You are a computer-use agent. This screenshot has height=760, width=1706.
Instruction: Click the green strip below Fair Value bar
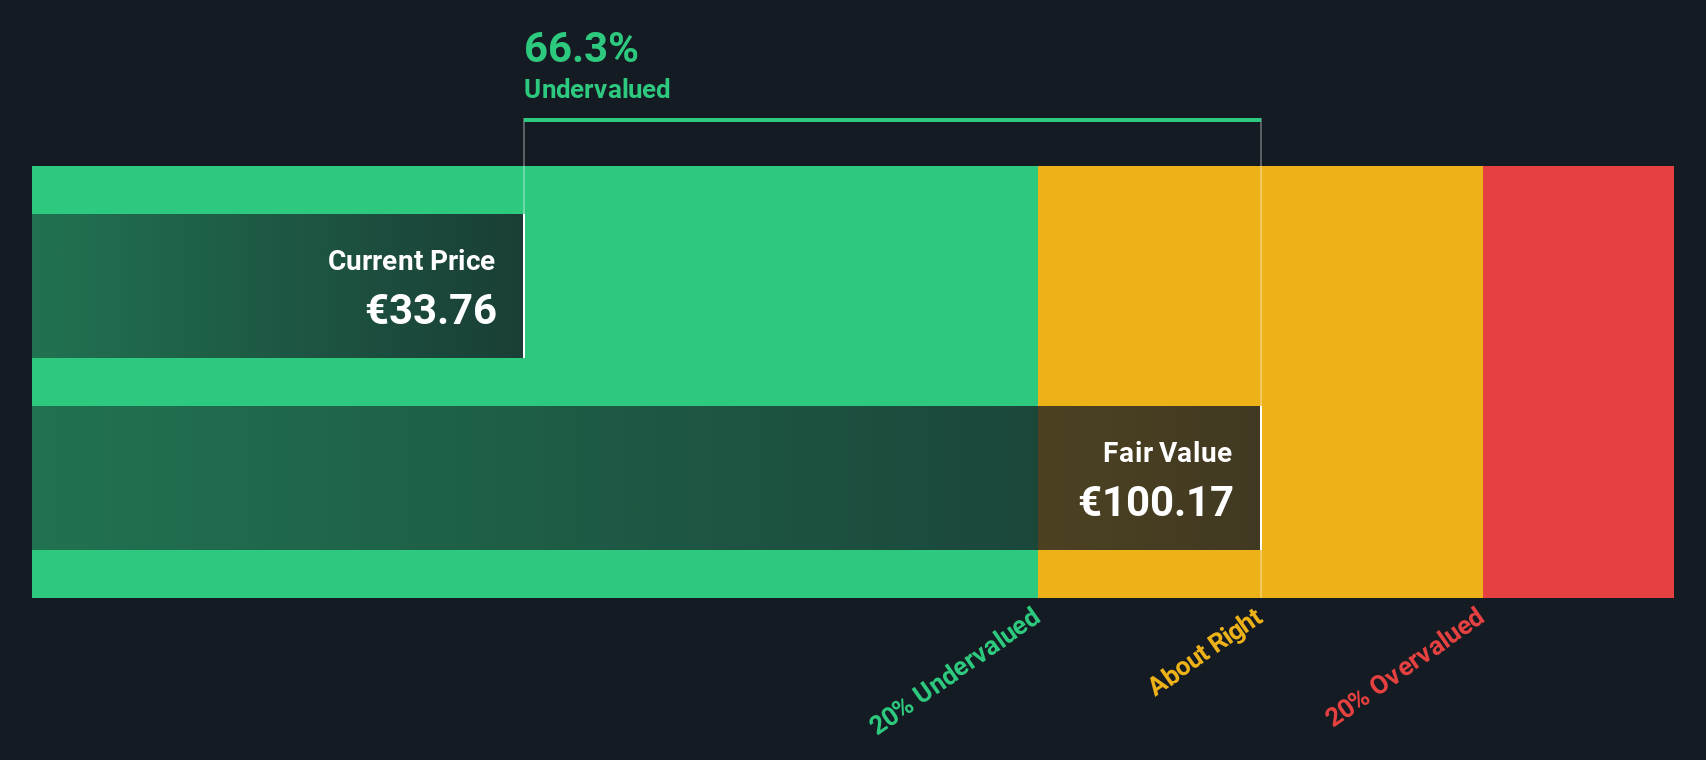(535, 574)
